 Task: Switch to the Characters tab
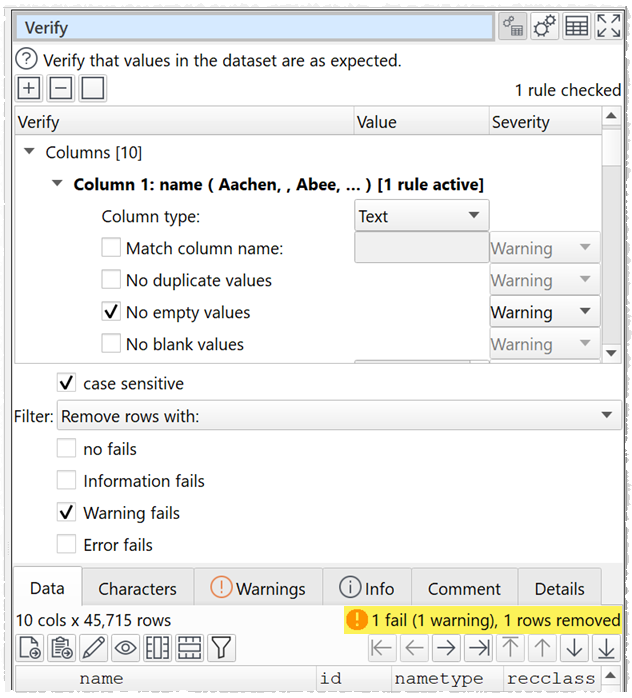coord(137,588)
